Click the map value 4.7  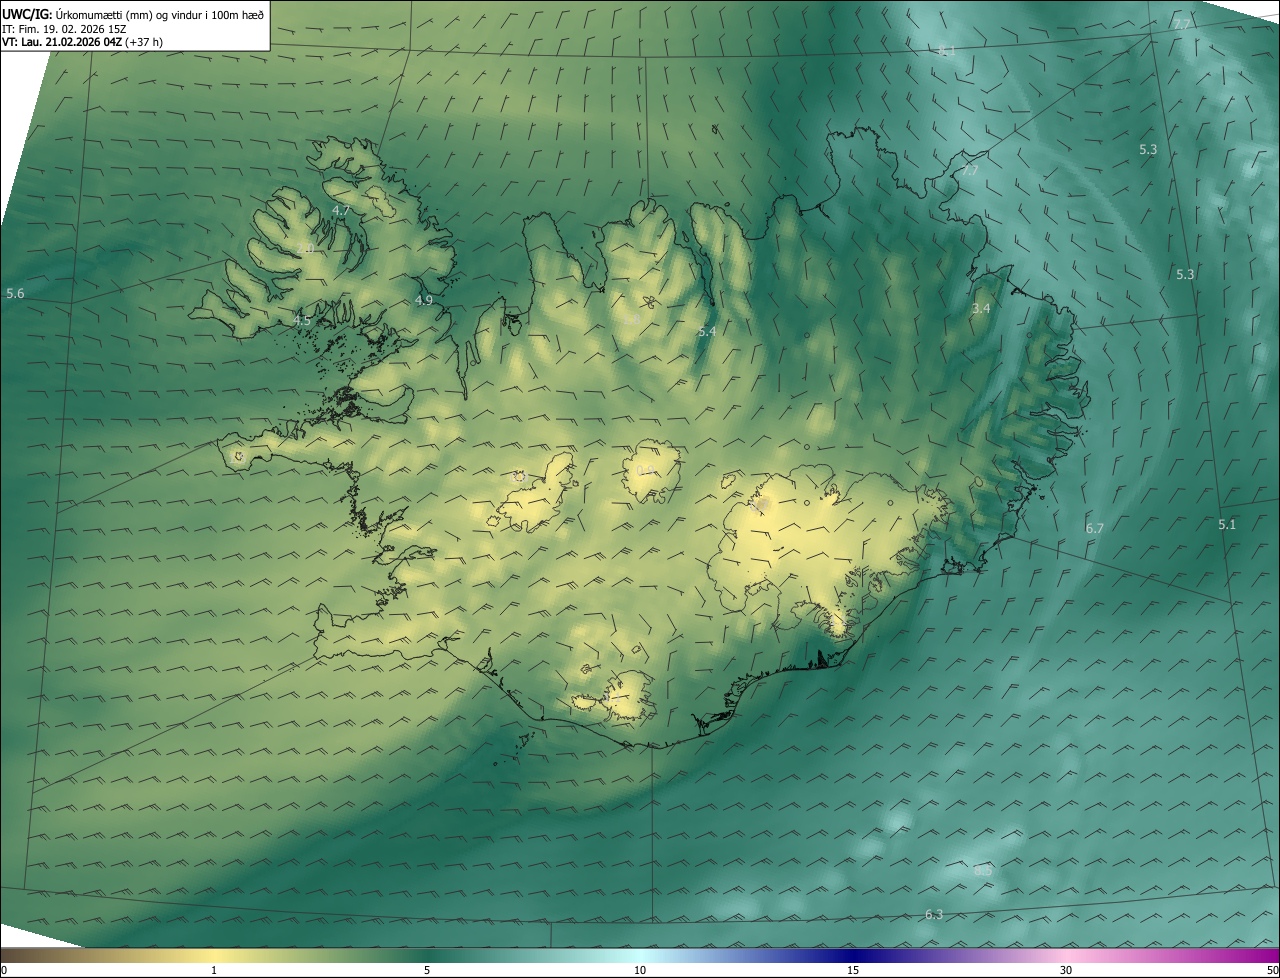(341, 210)
